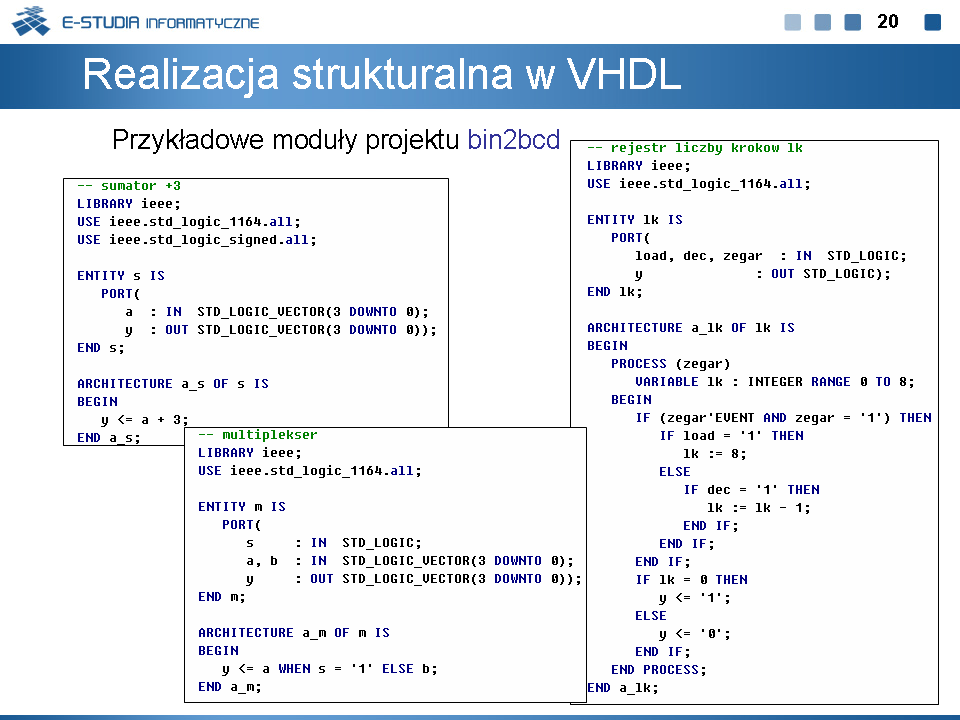
Task: Click 'ARCHITECTURE a_s OF s IS'
Action: click(x=173, y=384)
